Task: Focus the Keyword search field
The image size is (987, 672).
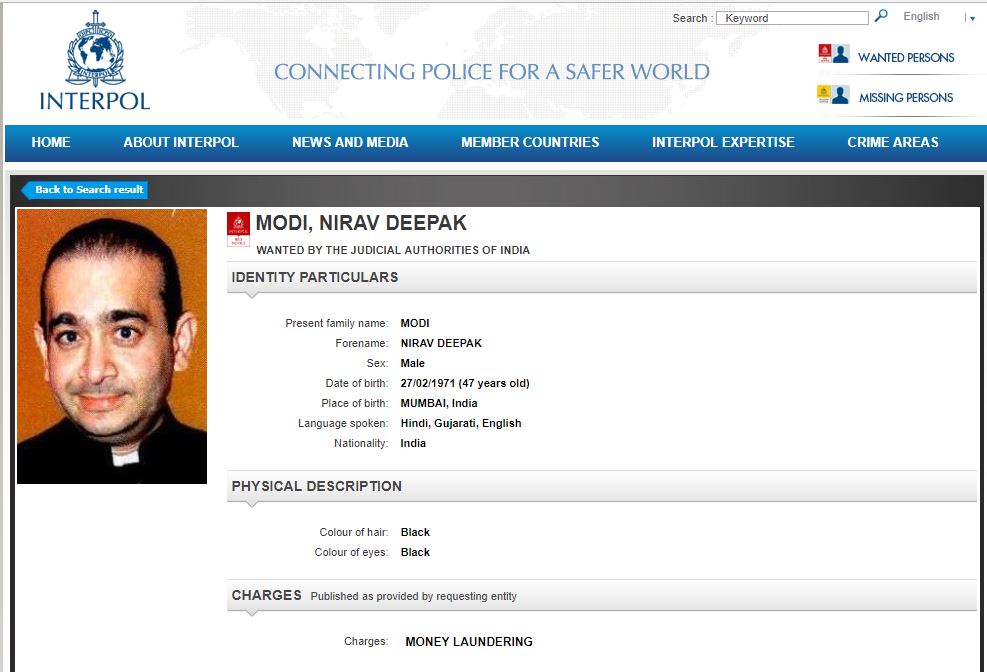Action: pos(792,18)
